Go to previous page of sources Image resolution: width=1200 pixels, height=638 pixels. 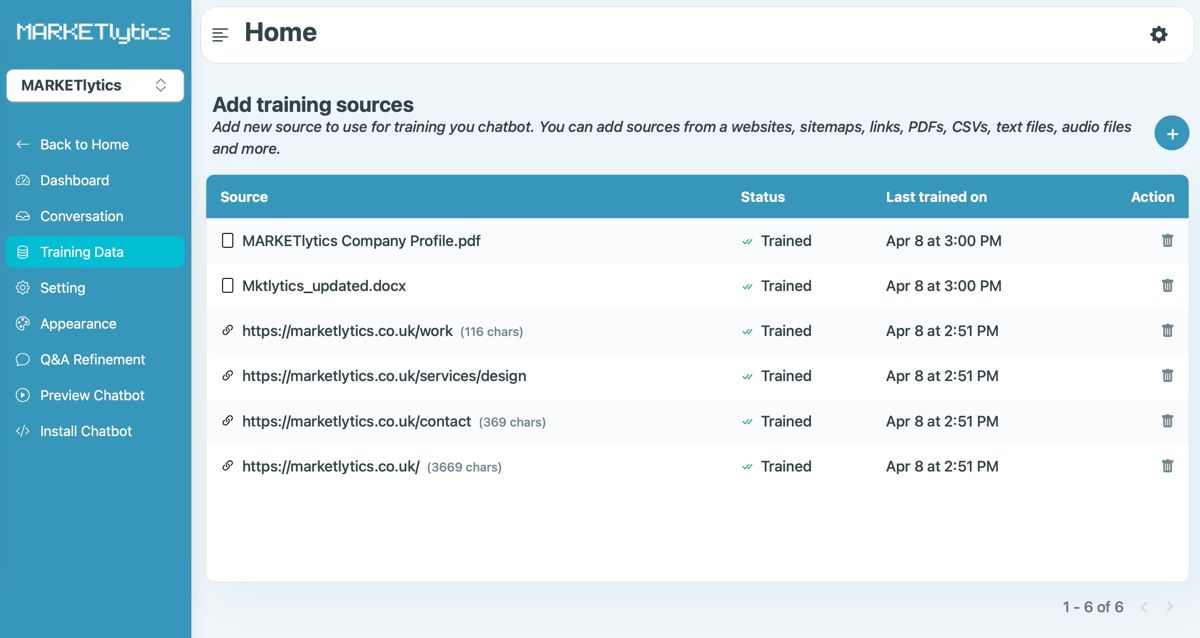(1145, 607)
